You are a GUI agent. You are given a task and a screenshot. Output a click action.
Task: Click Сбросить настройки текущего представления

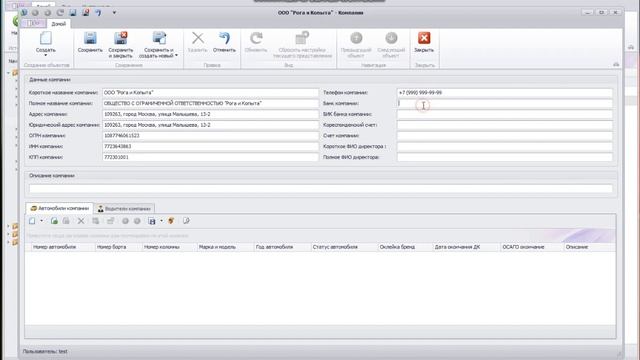point(302,44)
